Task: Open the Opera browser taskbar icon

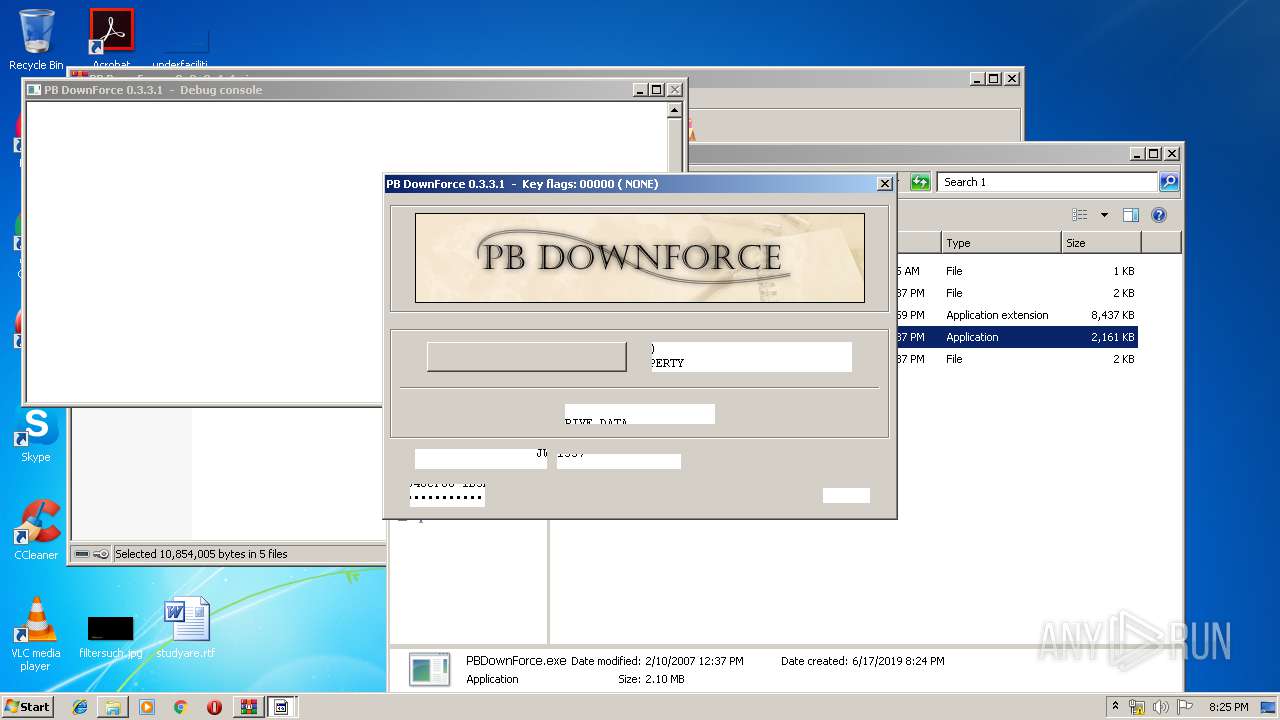Action: tap(214, 707)
